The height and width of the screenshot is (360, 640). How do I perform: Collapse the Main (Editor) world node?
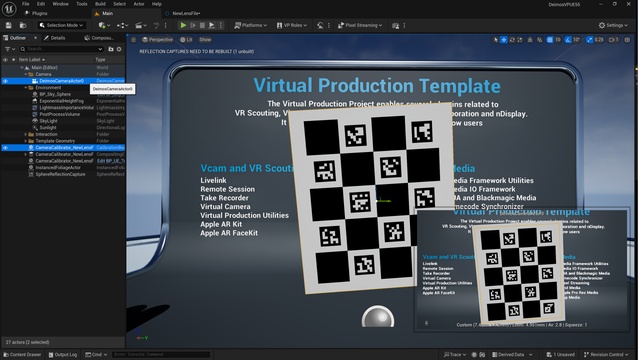(22, 68)
